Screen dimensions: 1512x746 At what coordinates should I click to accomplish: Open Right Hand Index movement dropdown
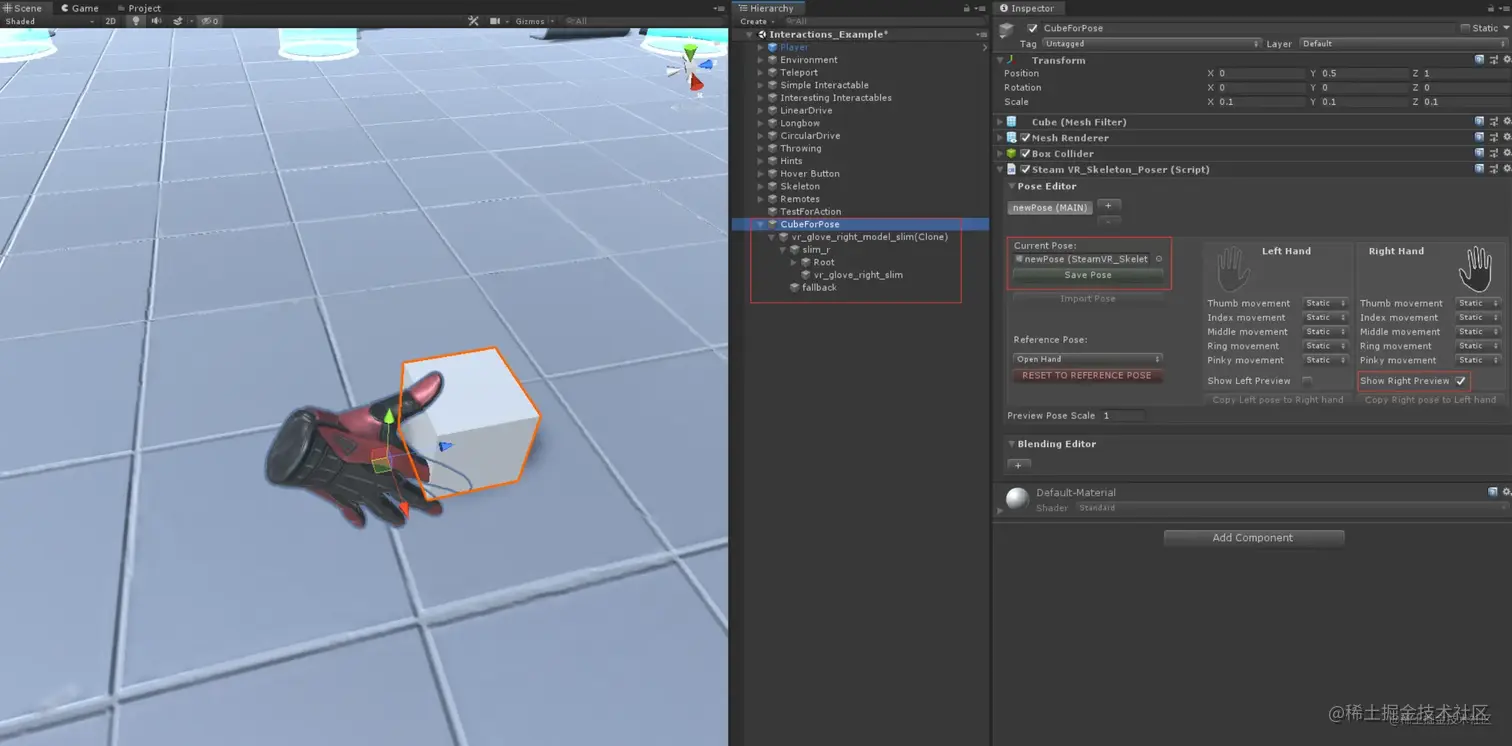(1479, 317)
